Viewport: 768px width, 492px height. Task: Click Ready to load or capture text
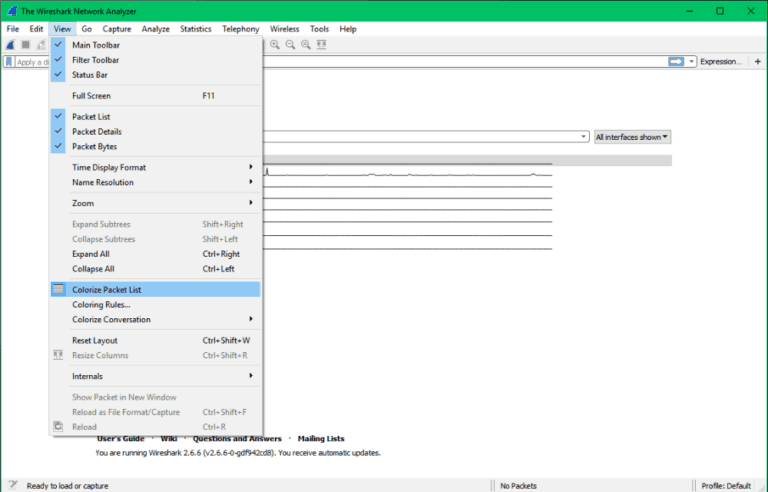click(x=68, y=486)
